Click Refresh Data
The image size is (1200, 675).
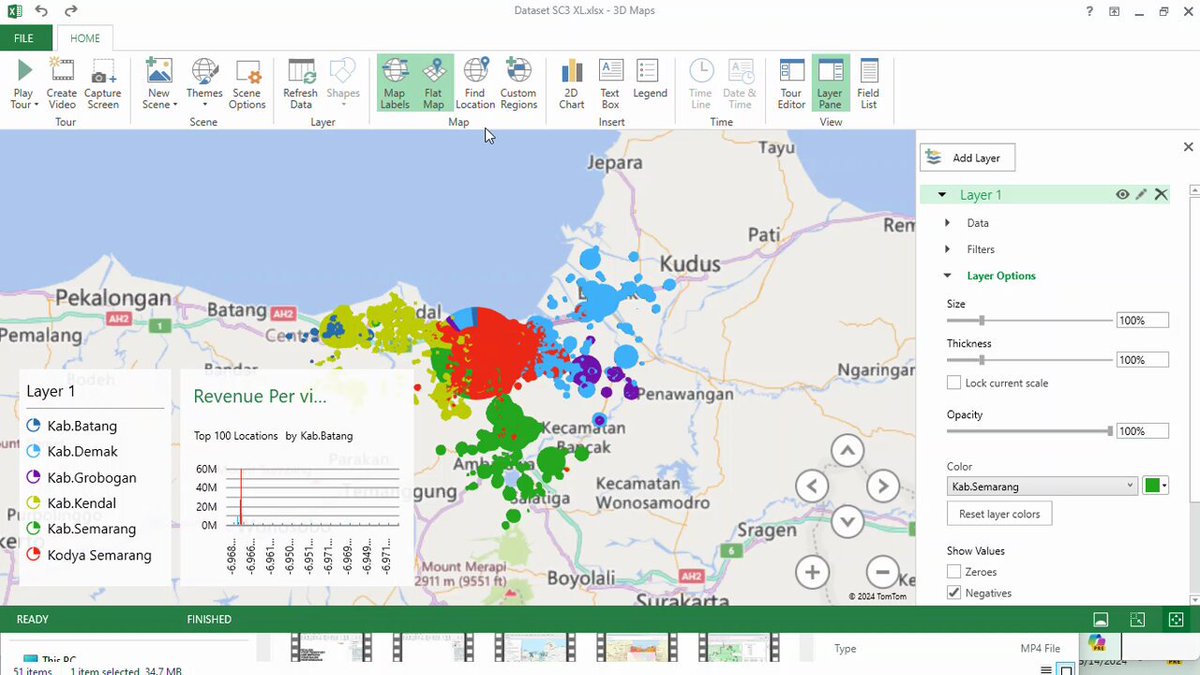click(x=301, y=84)
